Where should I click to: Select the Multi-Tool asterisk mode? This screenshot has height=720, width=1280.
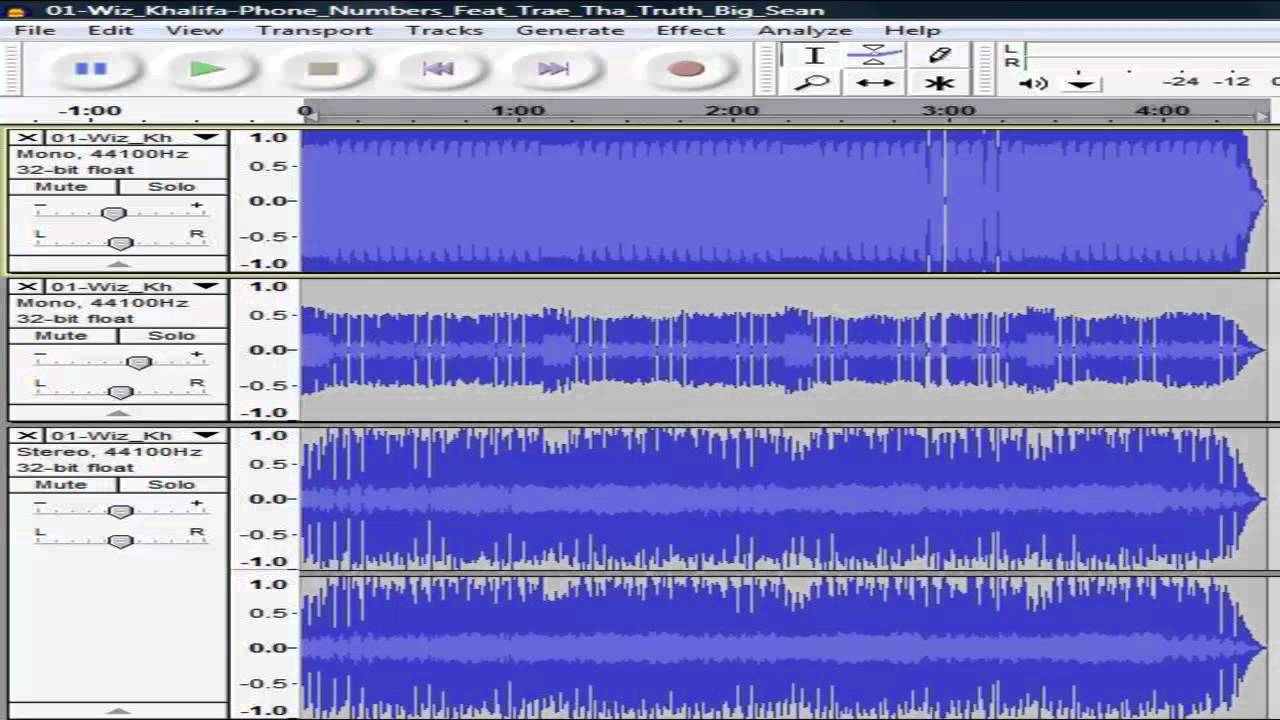coord(938,83)
